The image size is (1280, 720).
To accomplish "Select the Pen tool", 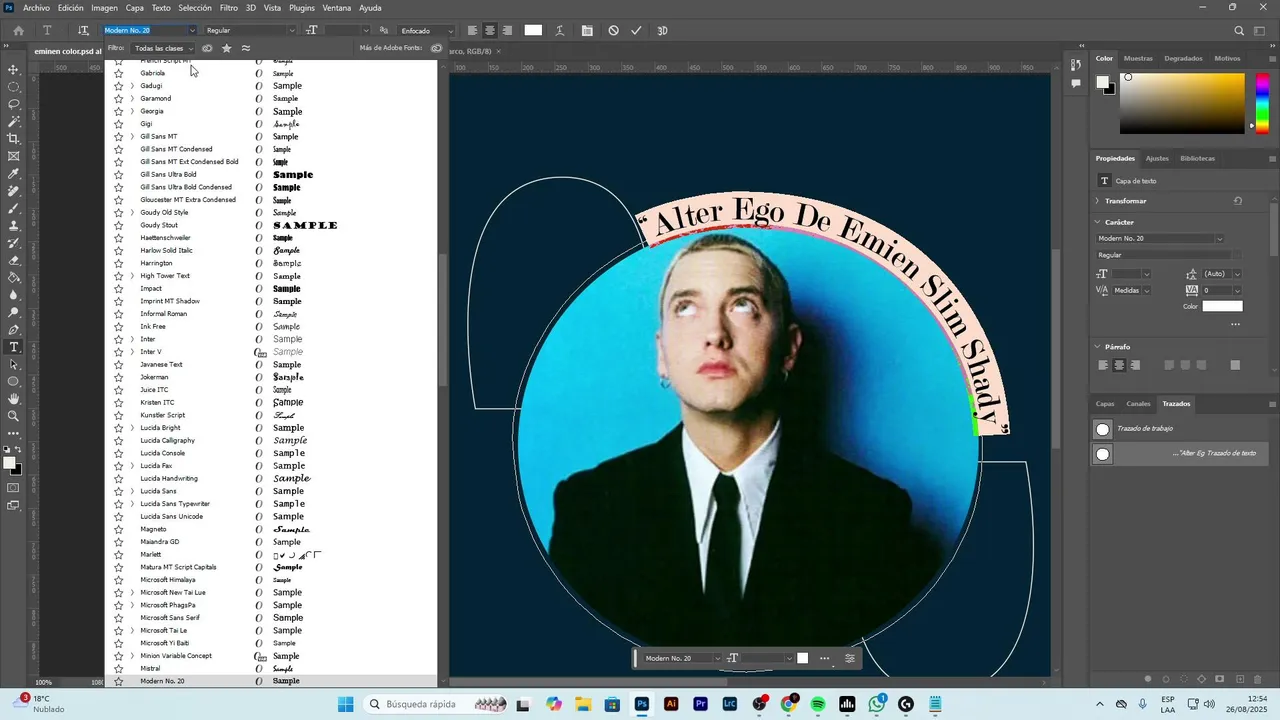I will [x=14, y=329].
